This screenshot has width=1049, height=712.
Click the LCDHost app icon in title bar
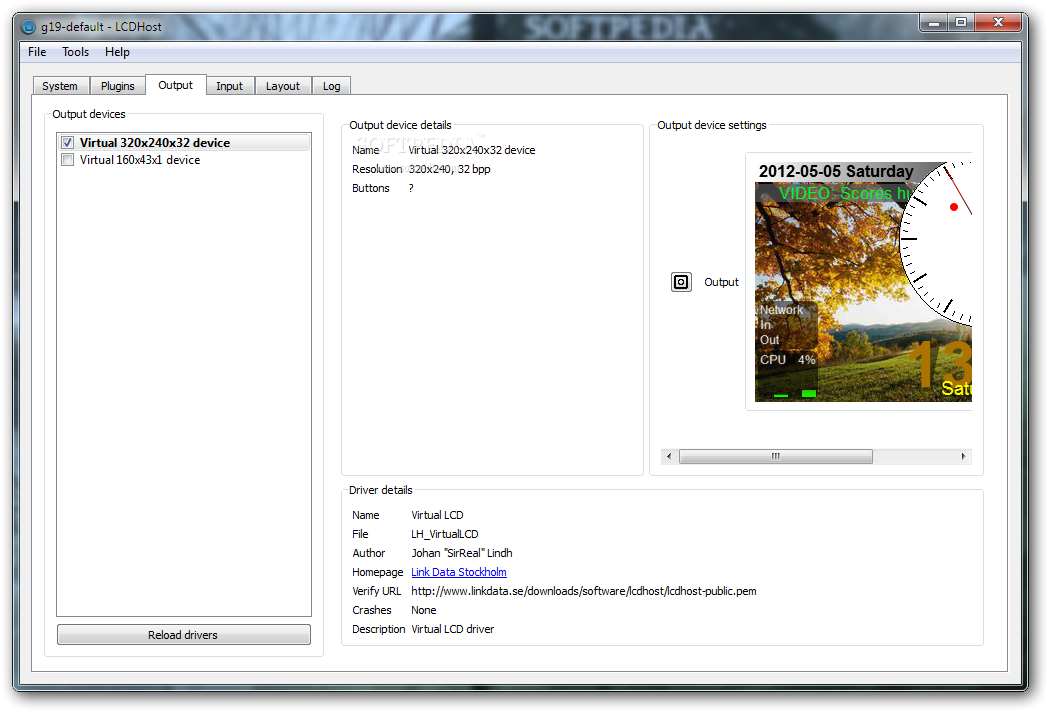(x=28, y=27)
